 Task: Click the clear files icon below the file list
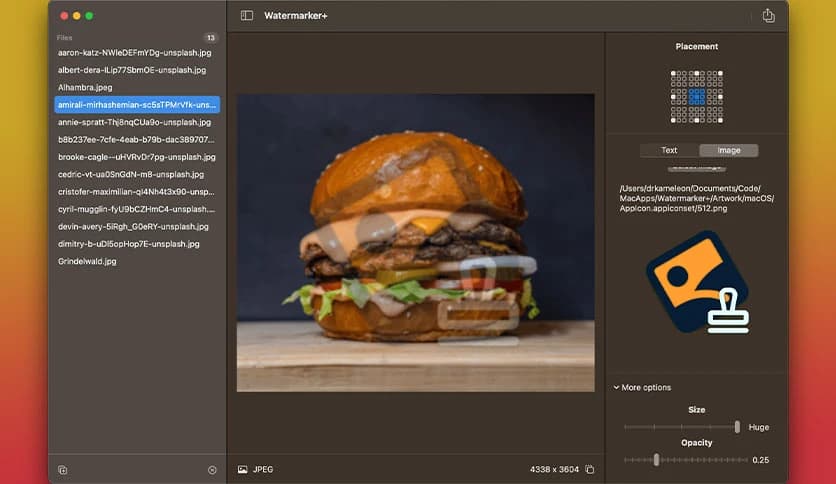tap(212, 470)
